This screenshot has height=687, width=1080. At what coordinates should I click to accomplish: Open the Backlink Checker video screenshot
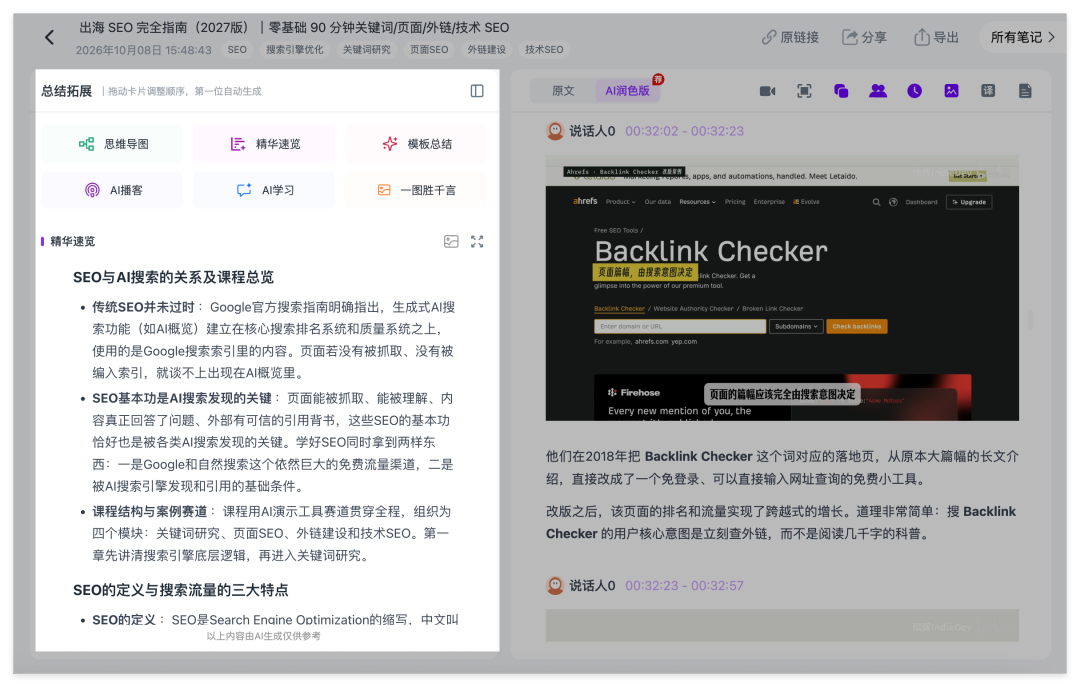pyautogui.click(x=782, y=288)
